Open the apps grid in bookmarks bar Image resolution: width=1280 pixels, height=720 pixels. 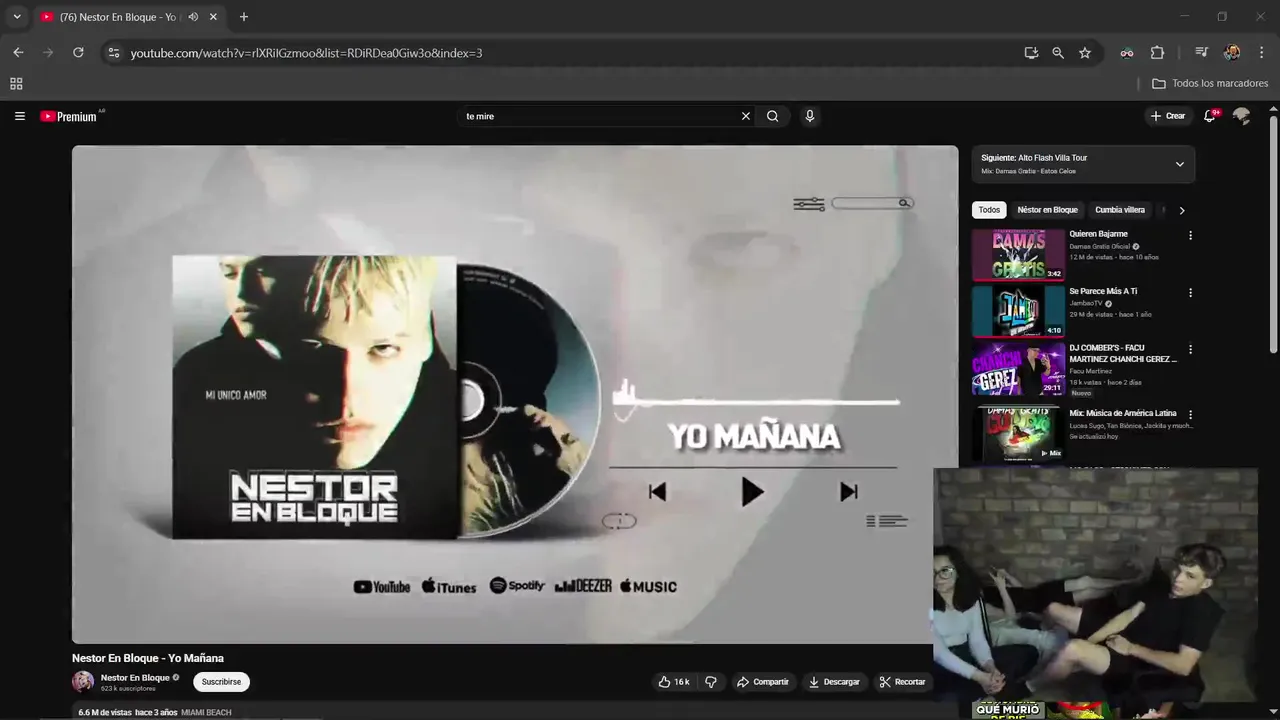[x=16, y=84]
